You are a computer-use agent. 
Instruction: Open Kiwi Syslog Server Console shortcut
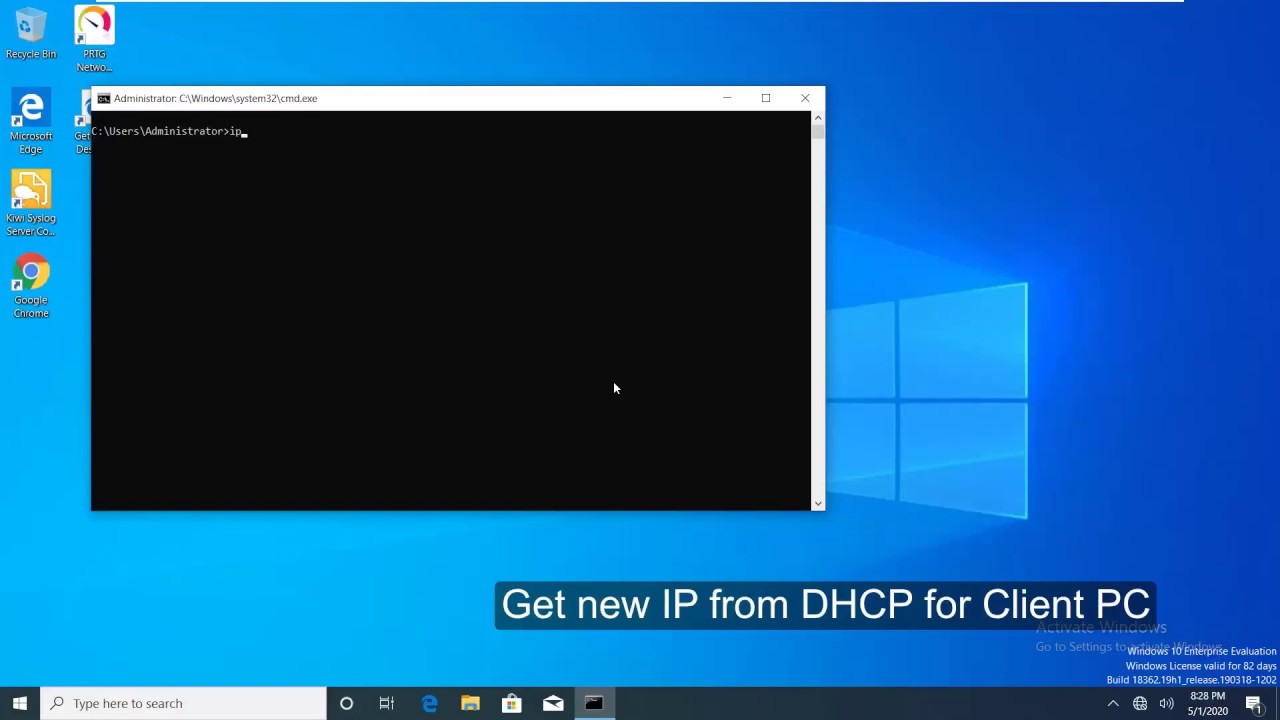click(31, 204)
